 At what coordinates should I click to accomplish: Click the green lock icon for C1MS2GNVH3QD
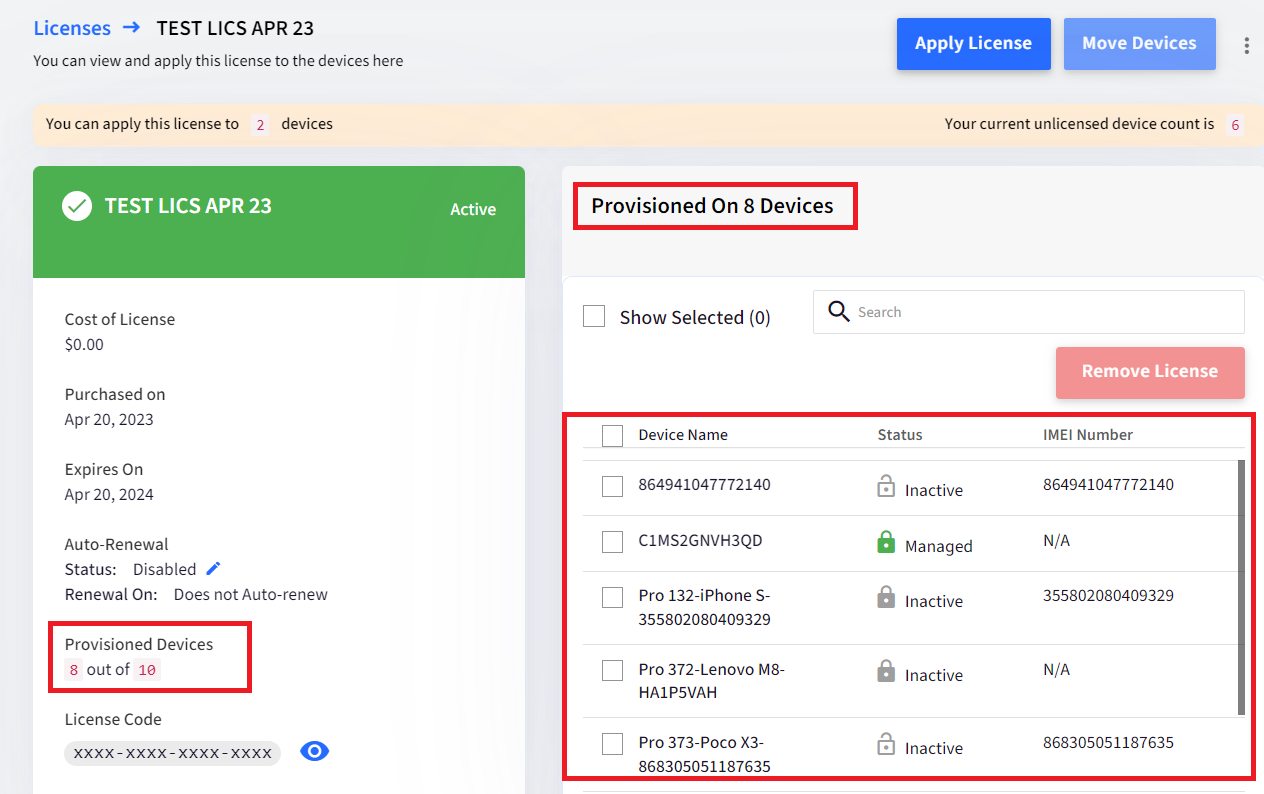coord(885,543)
